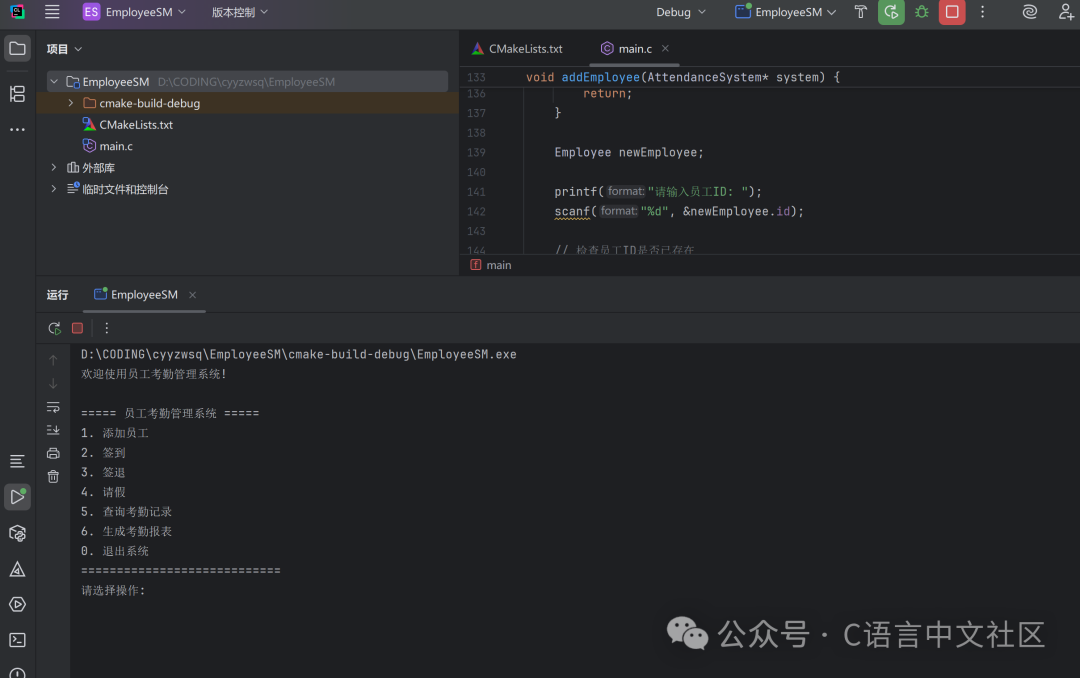Collapse the EmployeeSM root project node
The width and height of the screenshot is (1080, 678).
coord(54,81)
